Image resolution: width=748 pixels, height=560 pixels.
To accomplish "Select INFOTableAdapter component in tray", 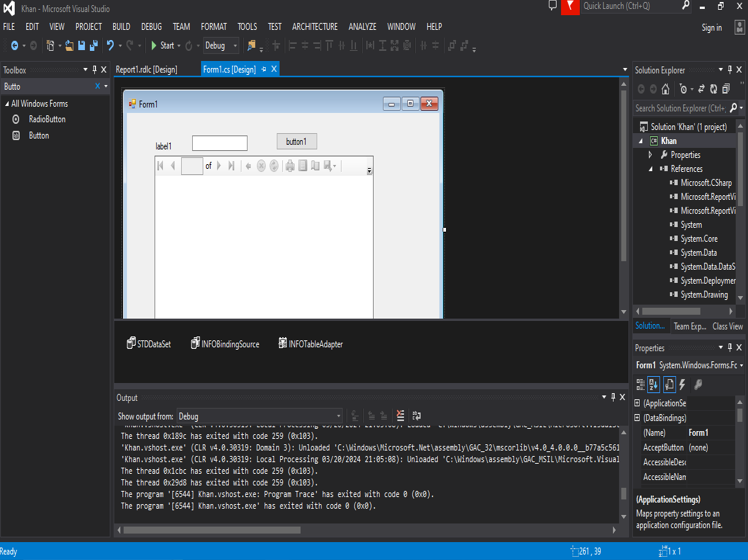I will tap(311, 343).
